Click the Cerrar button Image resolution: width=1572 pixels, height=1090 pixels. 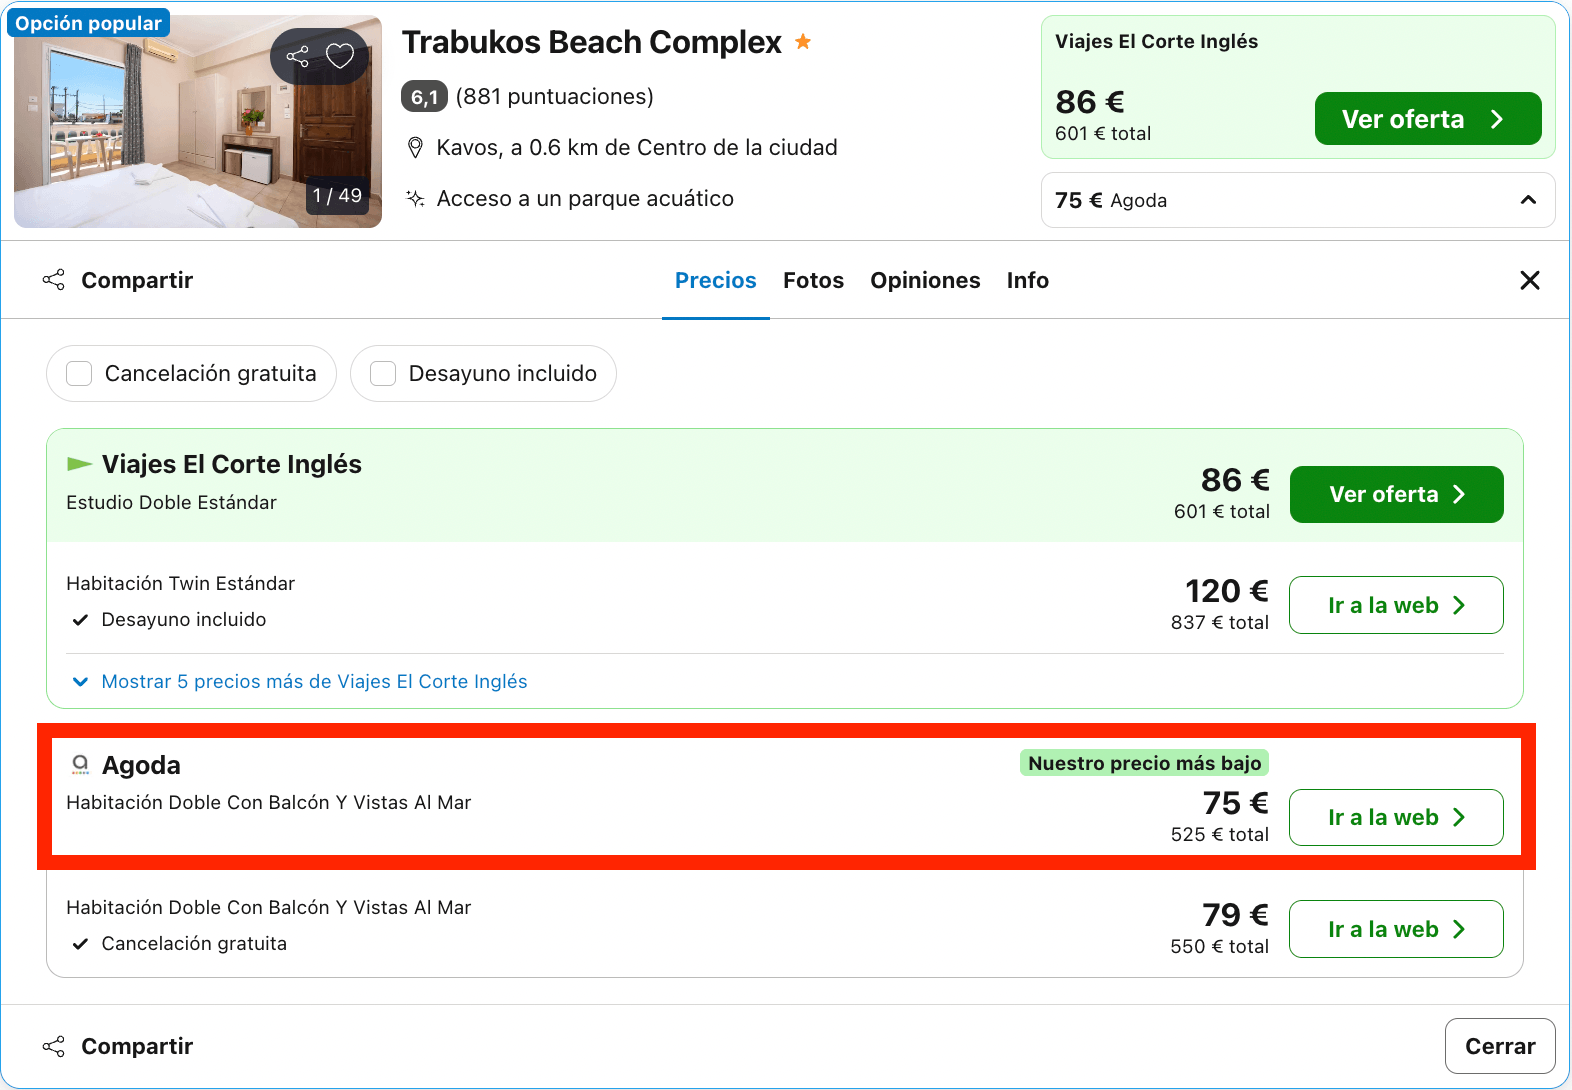click(x=1500, y=1046)
